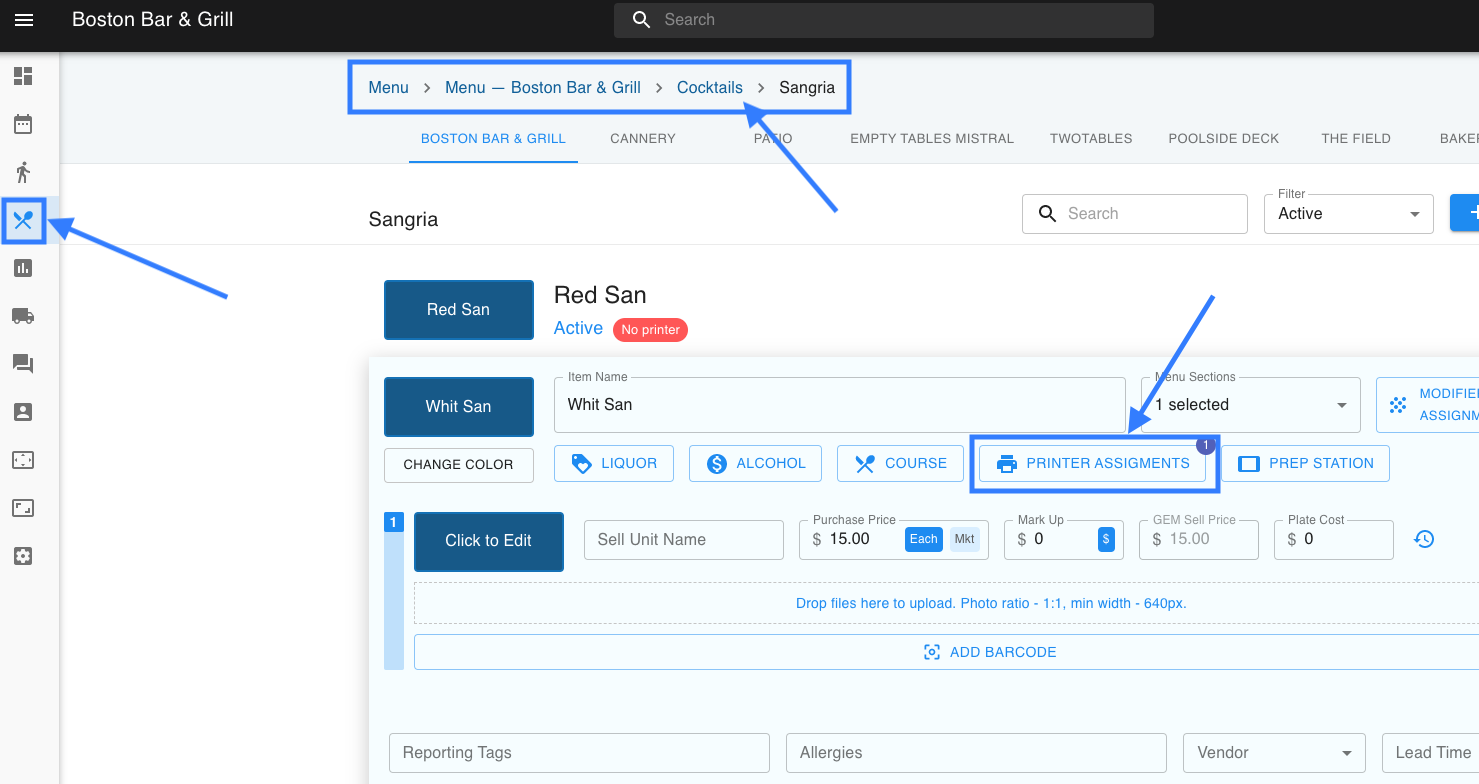This screenshot has width=1479, height=784.
Task: Go to Cocktails breadcrumb link
Action: (x=709, y=88)
